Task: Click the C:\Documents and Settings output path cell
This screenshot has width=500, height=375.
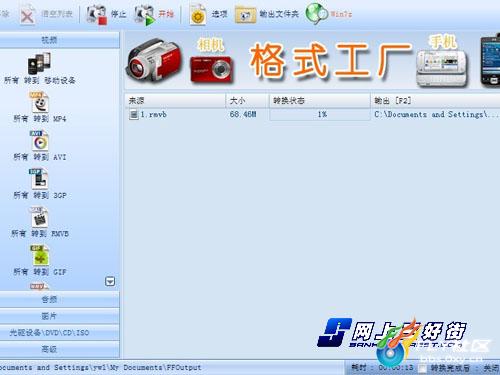Action: [x=436, y=115]
